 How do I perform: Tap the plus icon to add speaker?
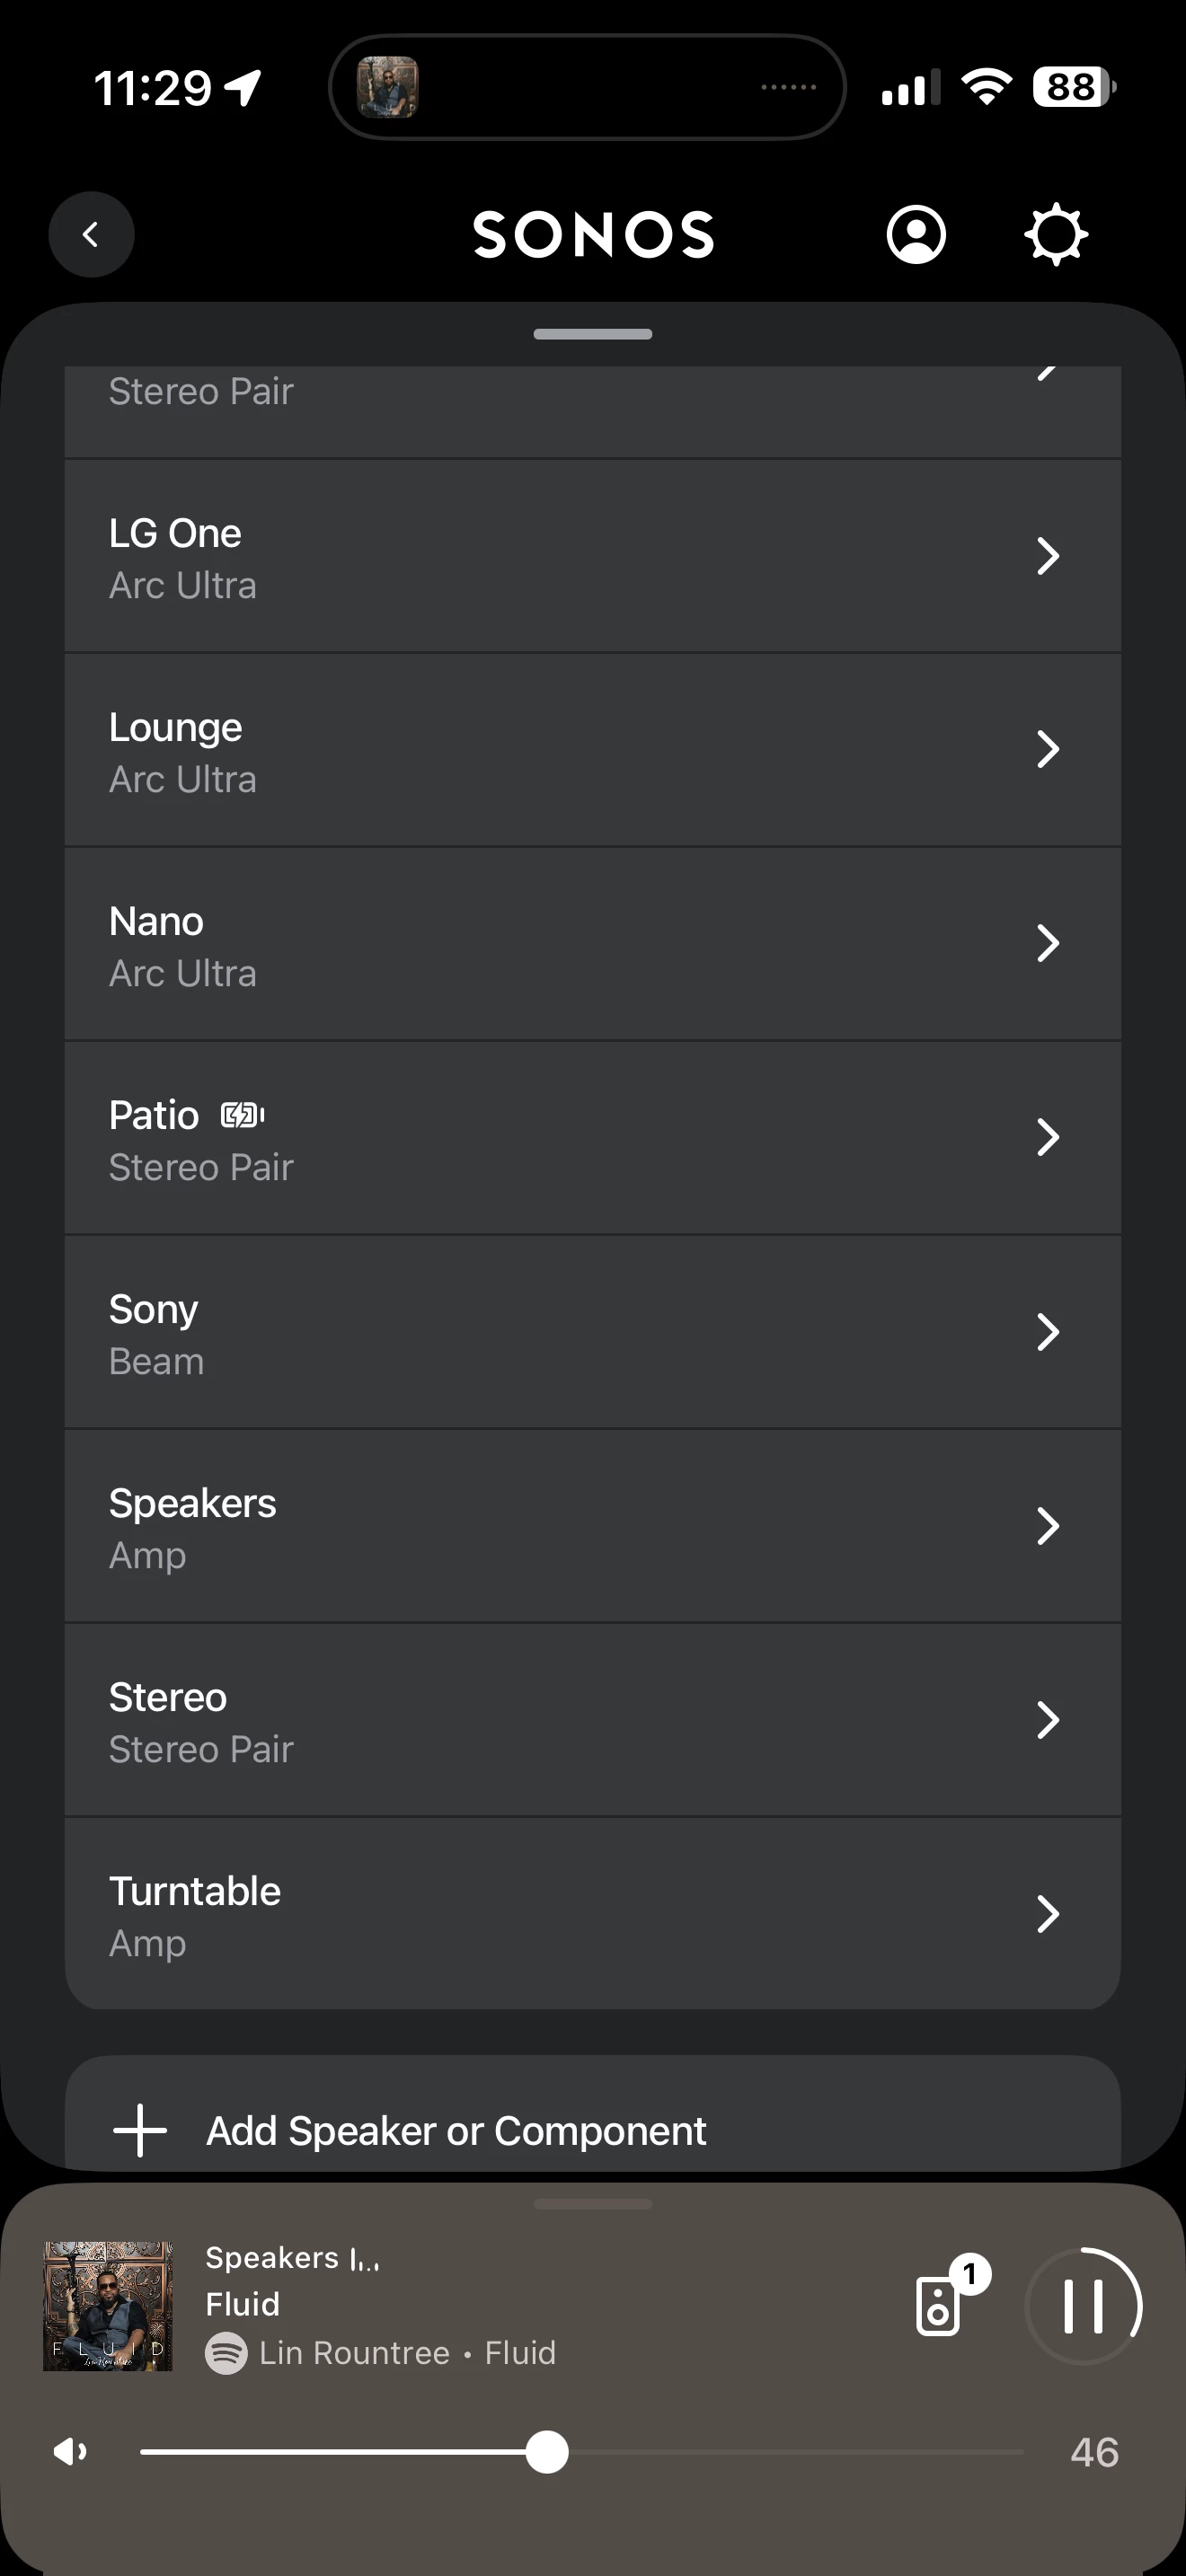[x=140, y=2131]
